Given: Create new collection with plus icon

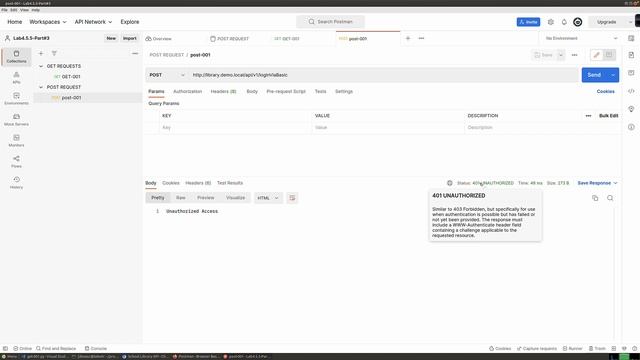Looking at the screenshot, I should [41, 53].
